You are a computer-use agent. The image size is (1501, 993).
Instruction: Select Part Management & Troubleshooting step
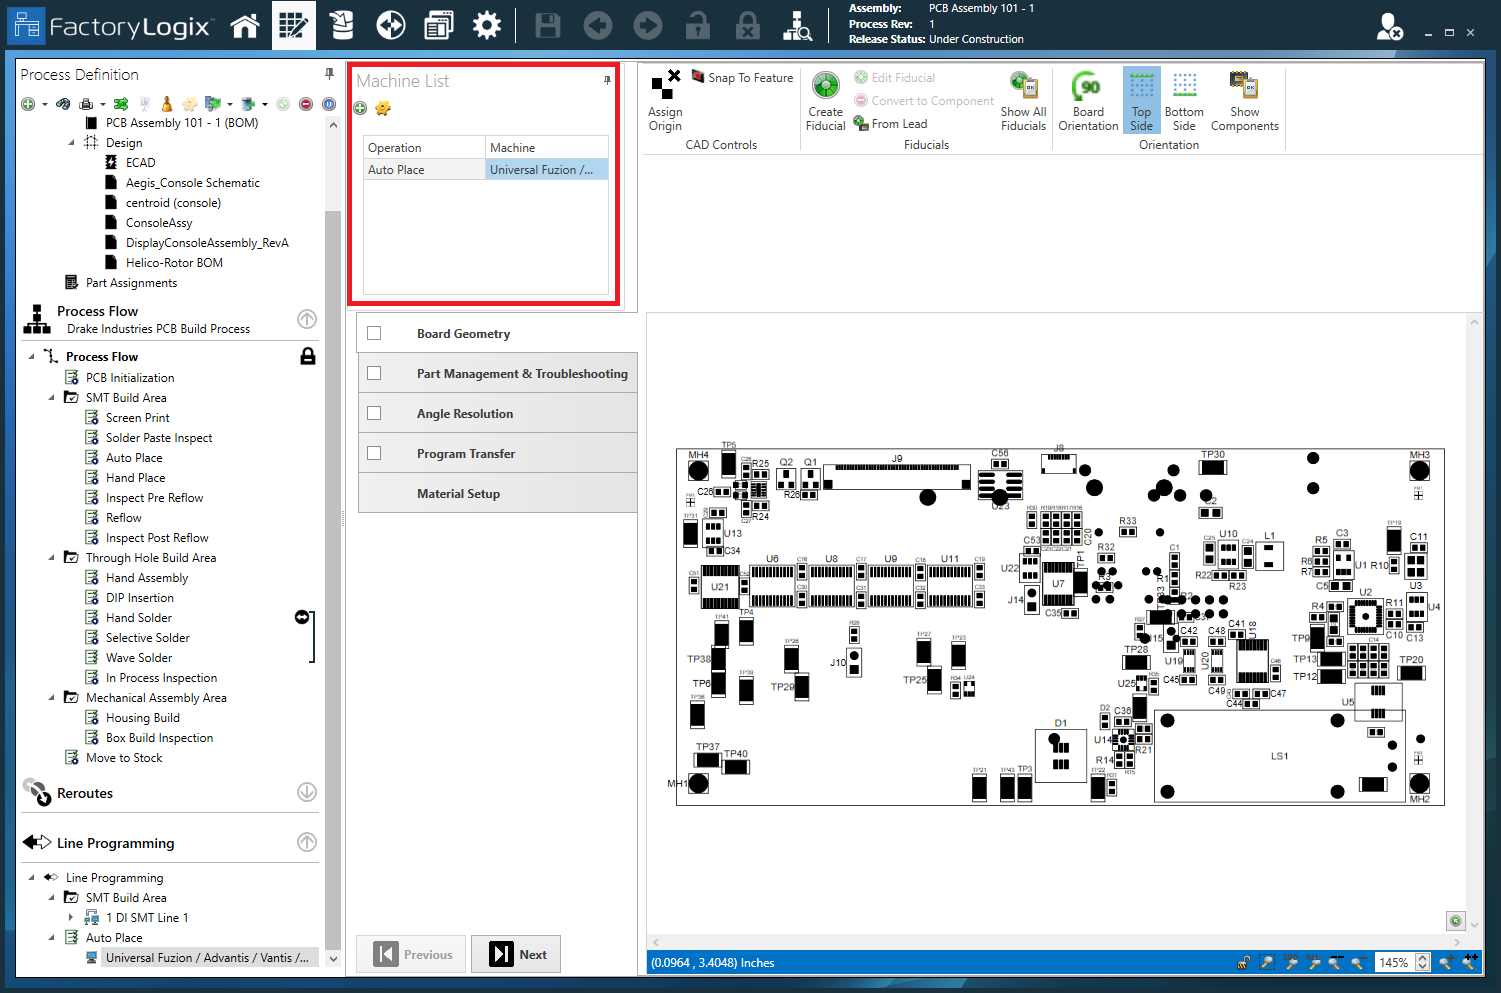(521, 374)
